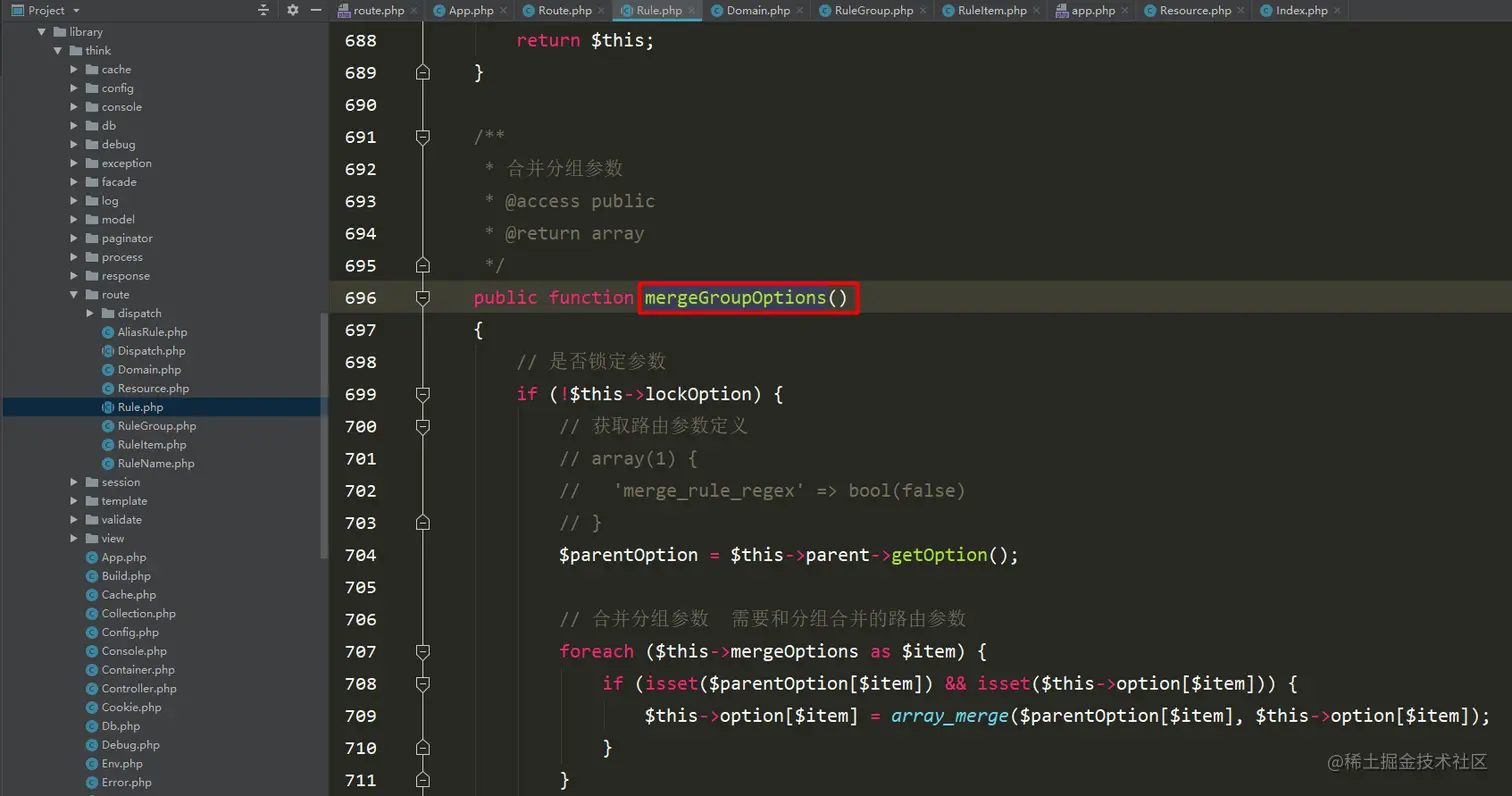Select the log folder in tree
1512x796 pixels.
(101, 201)
